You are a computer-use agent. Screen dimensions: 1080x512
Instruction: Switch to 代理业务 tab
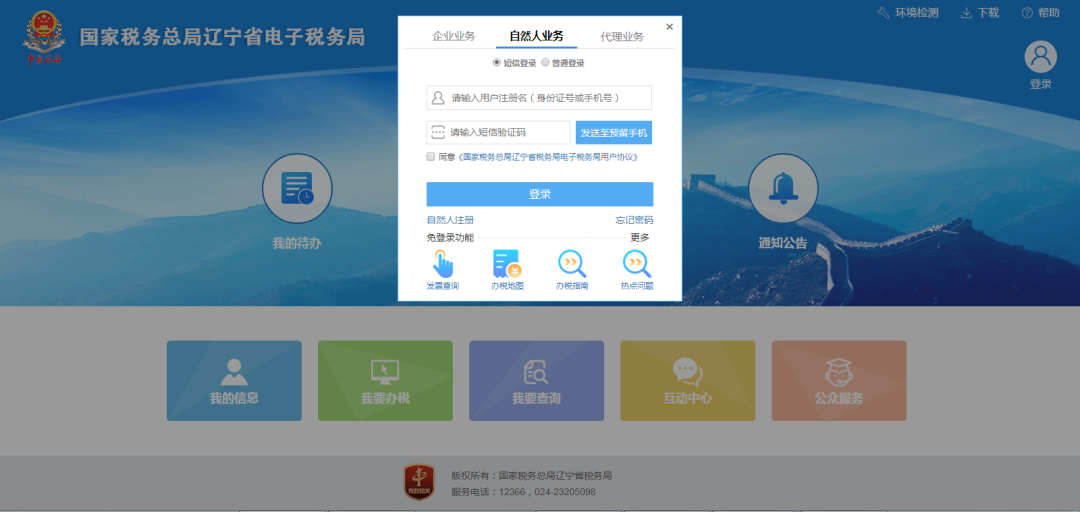tap(622, 37)
